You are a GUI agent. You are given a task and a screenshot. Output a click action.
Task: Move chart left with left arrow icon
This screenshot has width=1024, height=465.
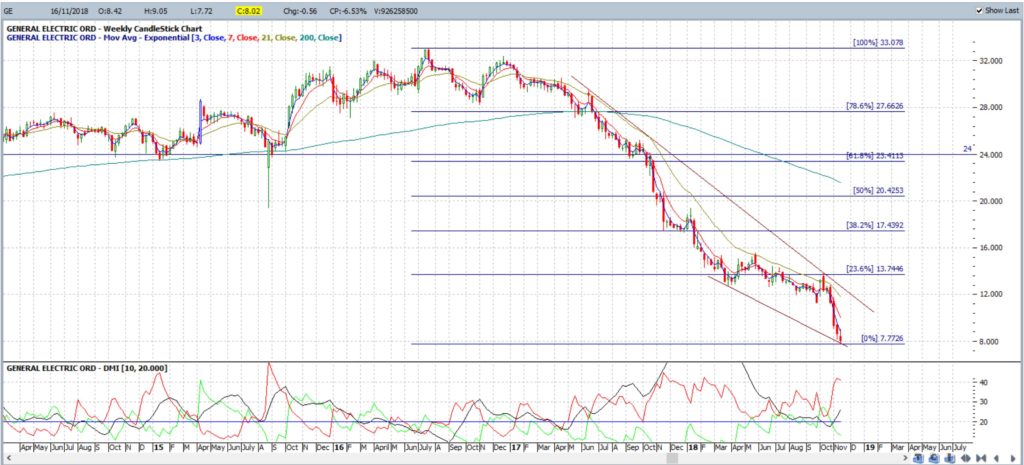[x=997, y=458]
